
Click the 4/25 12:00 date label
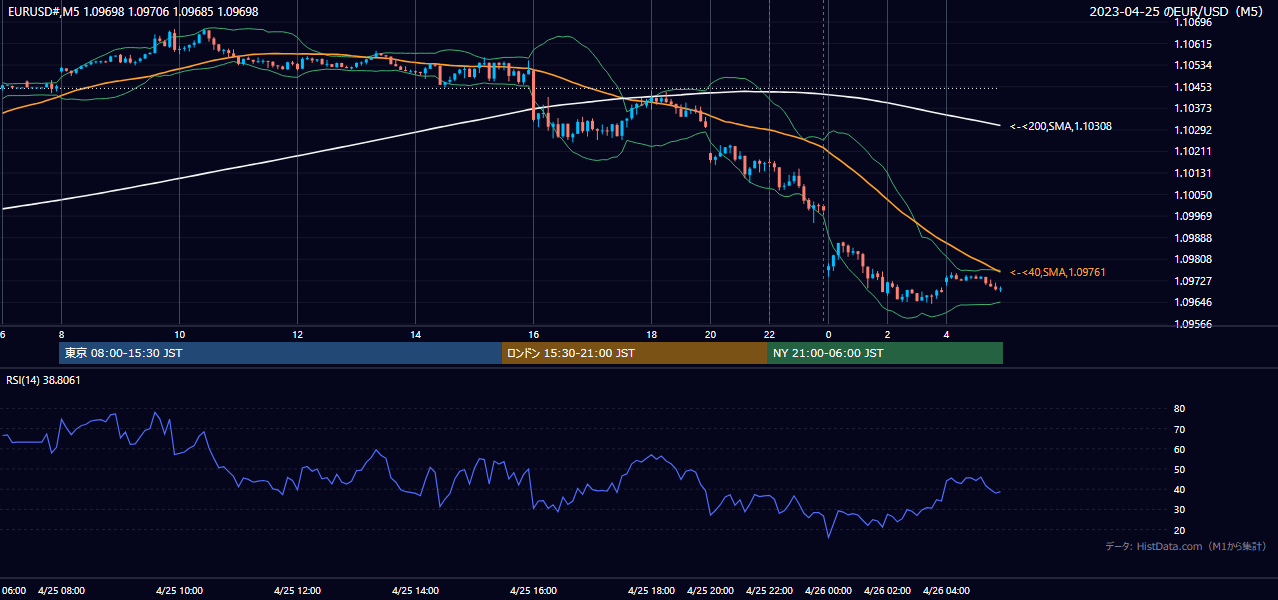coord(297,590)
